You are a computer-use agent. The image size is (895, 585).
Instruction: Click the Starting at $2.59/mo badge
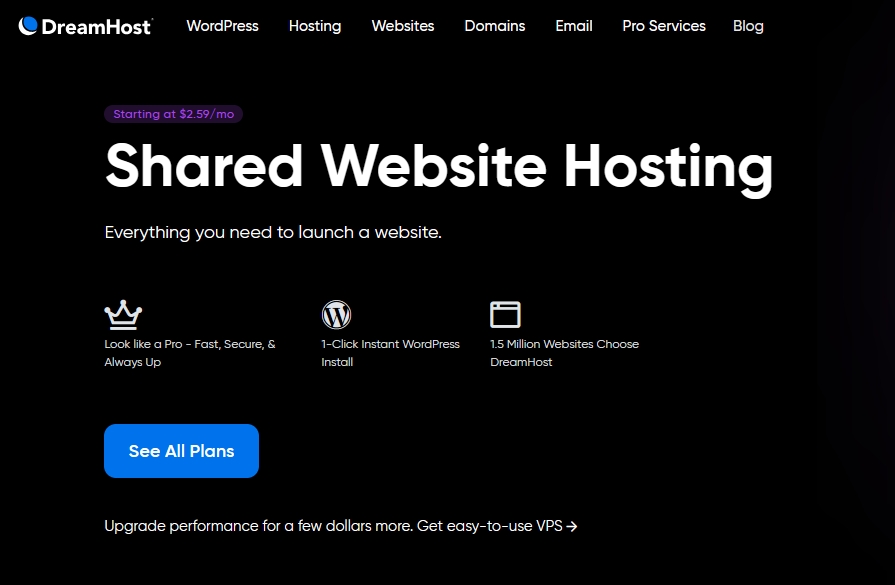point(174,114)
